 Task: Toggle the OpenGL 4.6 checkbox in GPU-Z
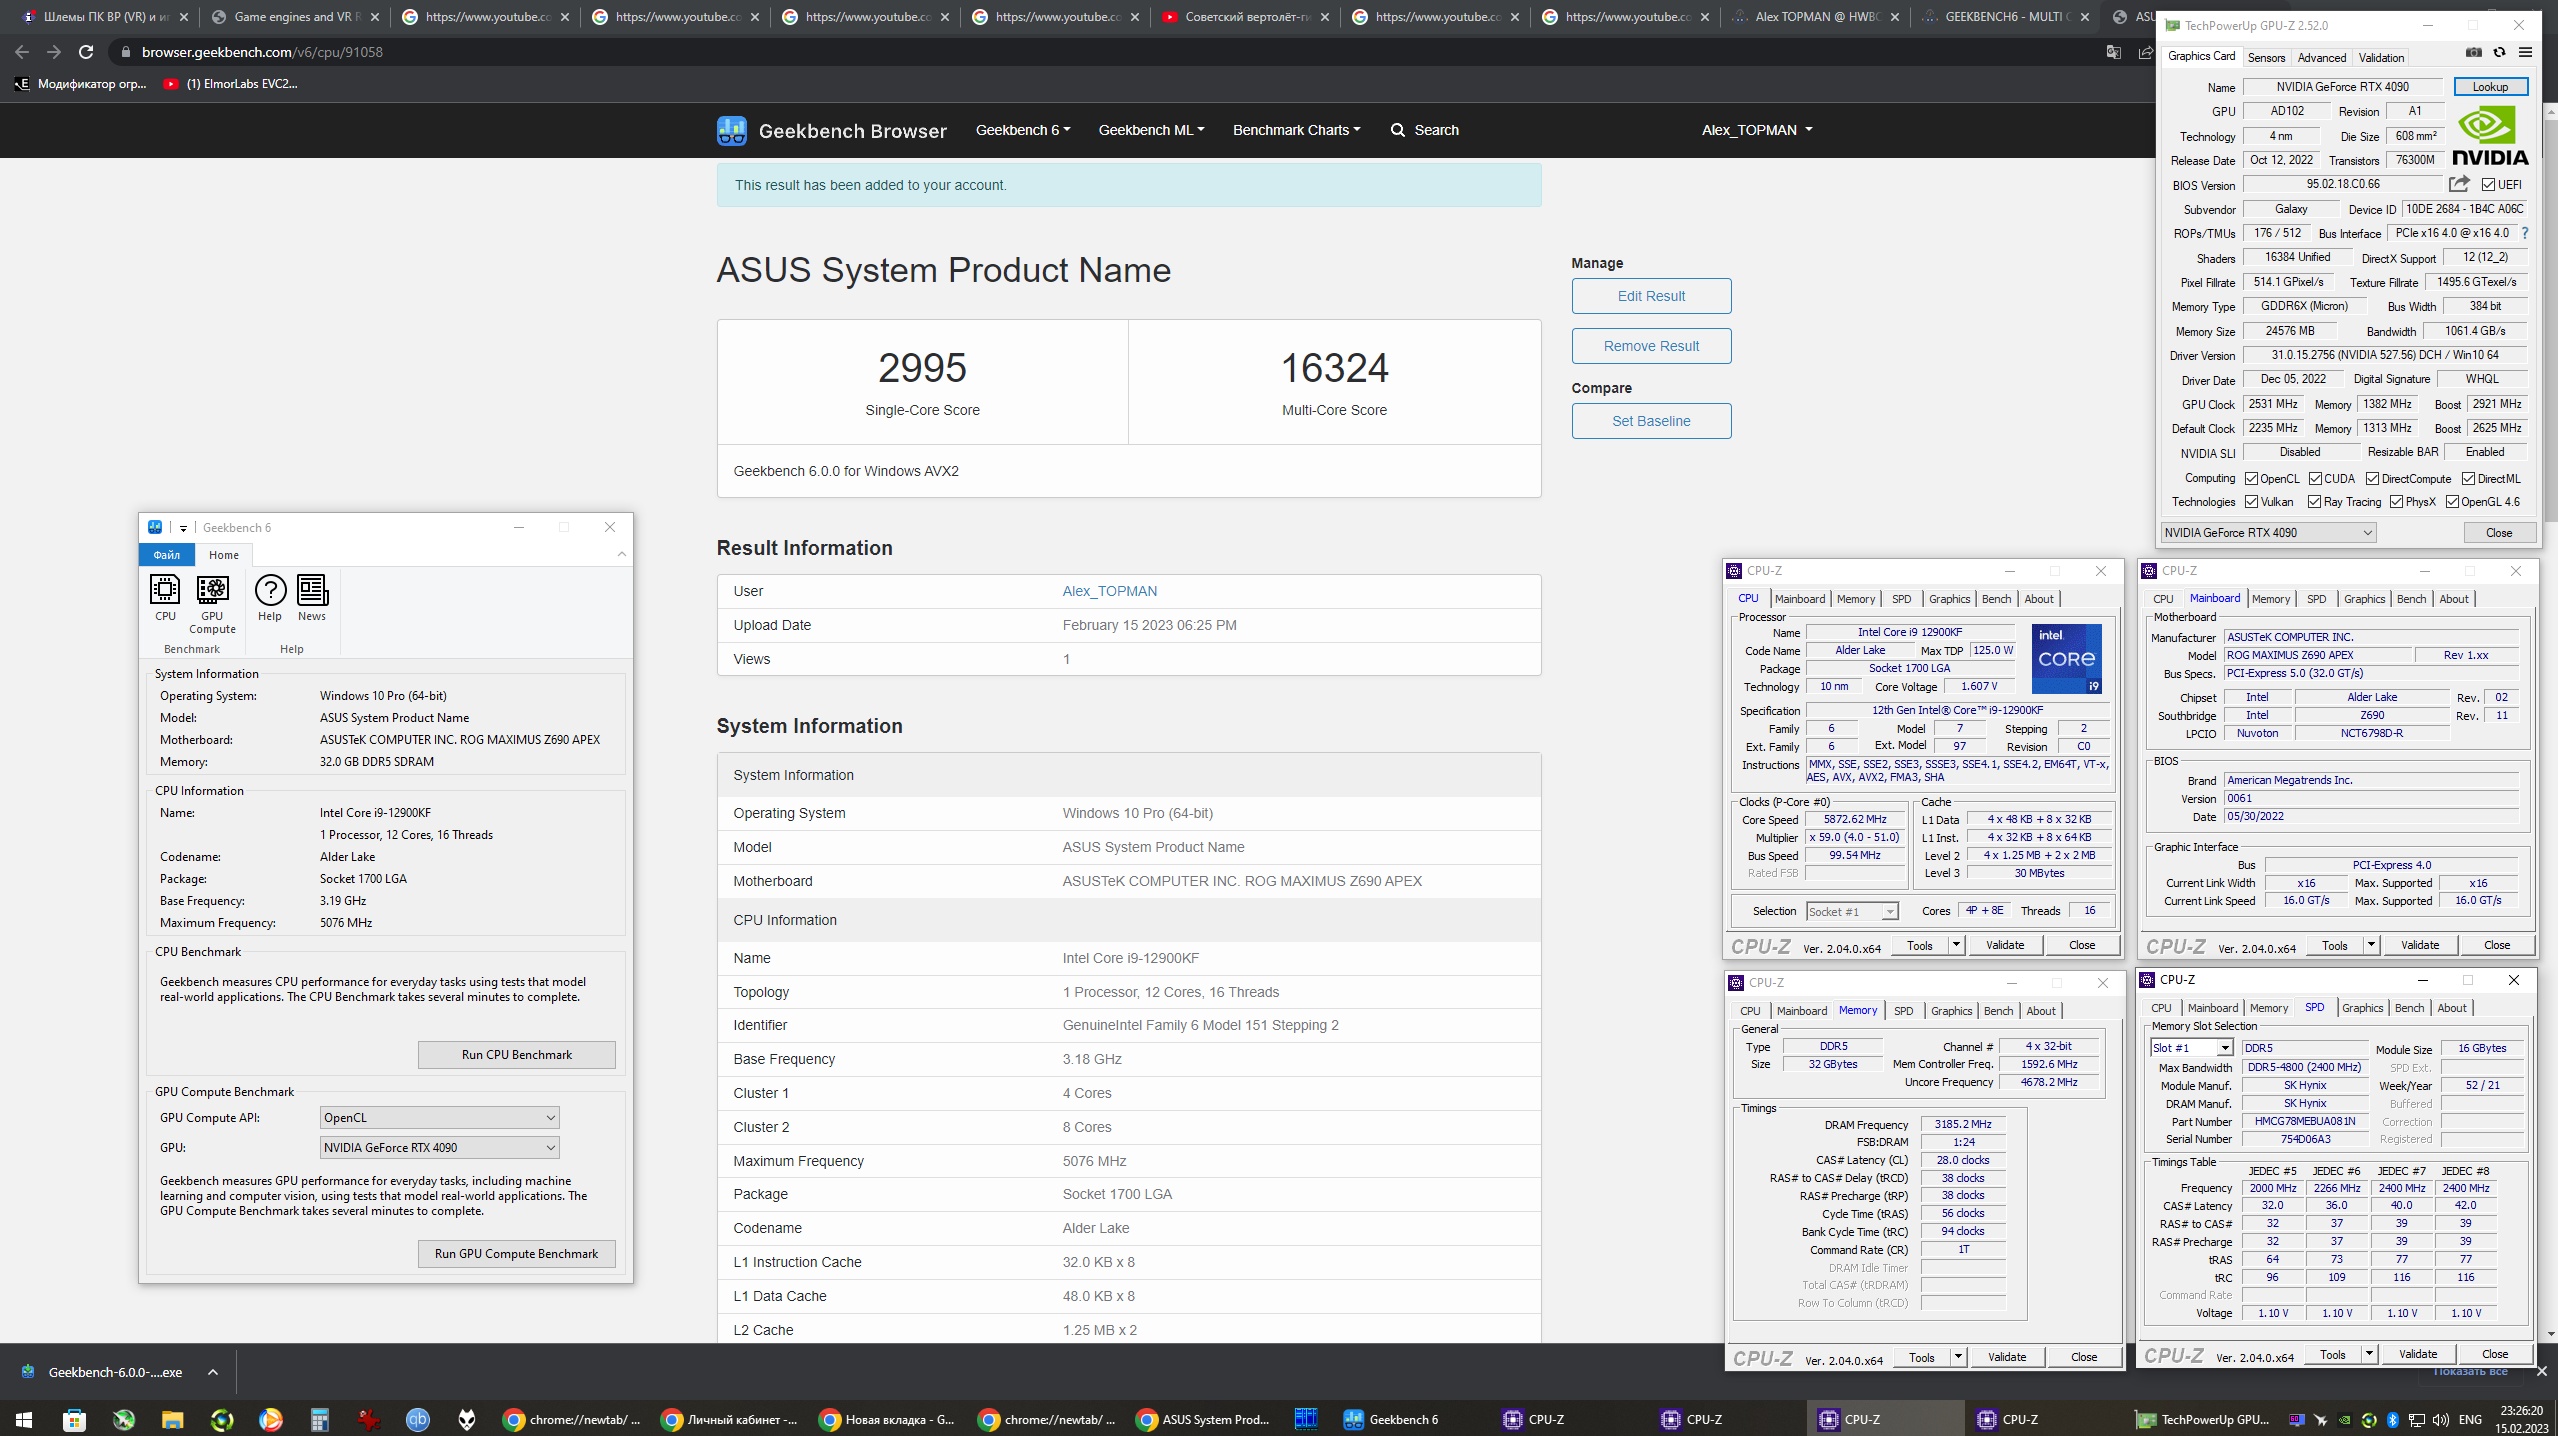pyautogui.click(x=2452, y=502)
